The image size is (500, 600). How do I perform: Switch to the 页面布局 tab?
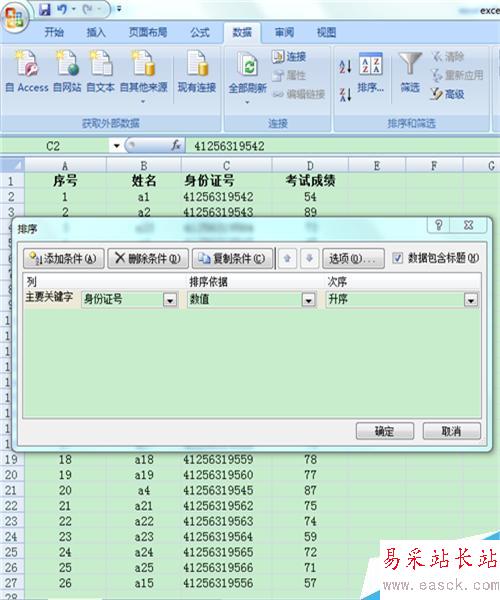point(148,33)
